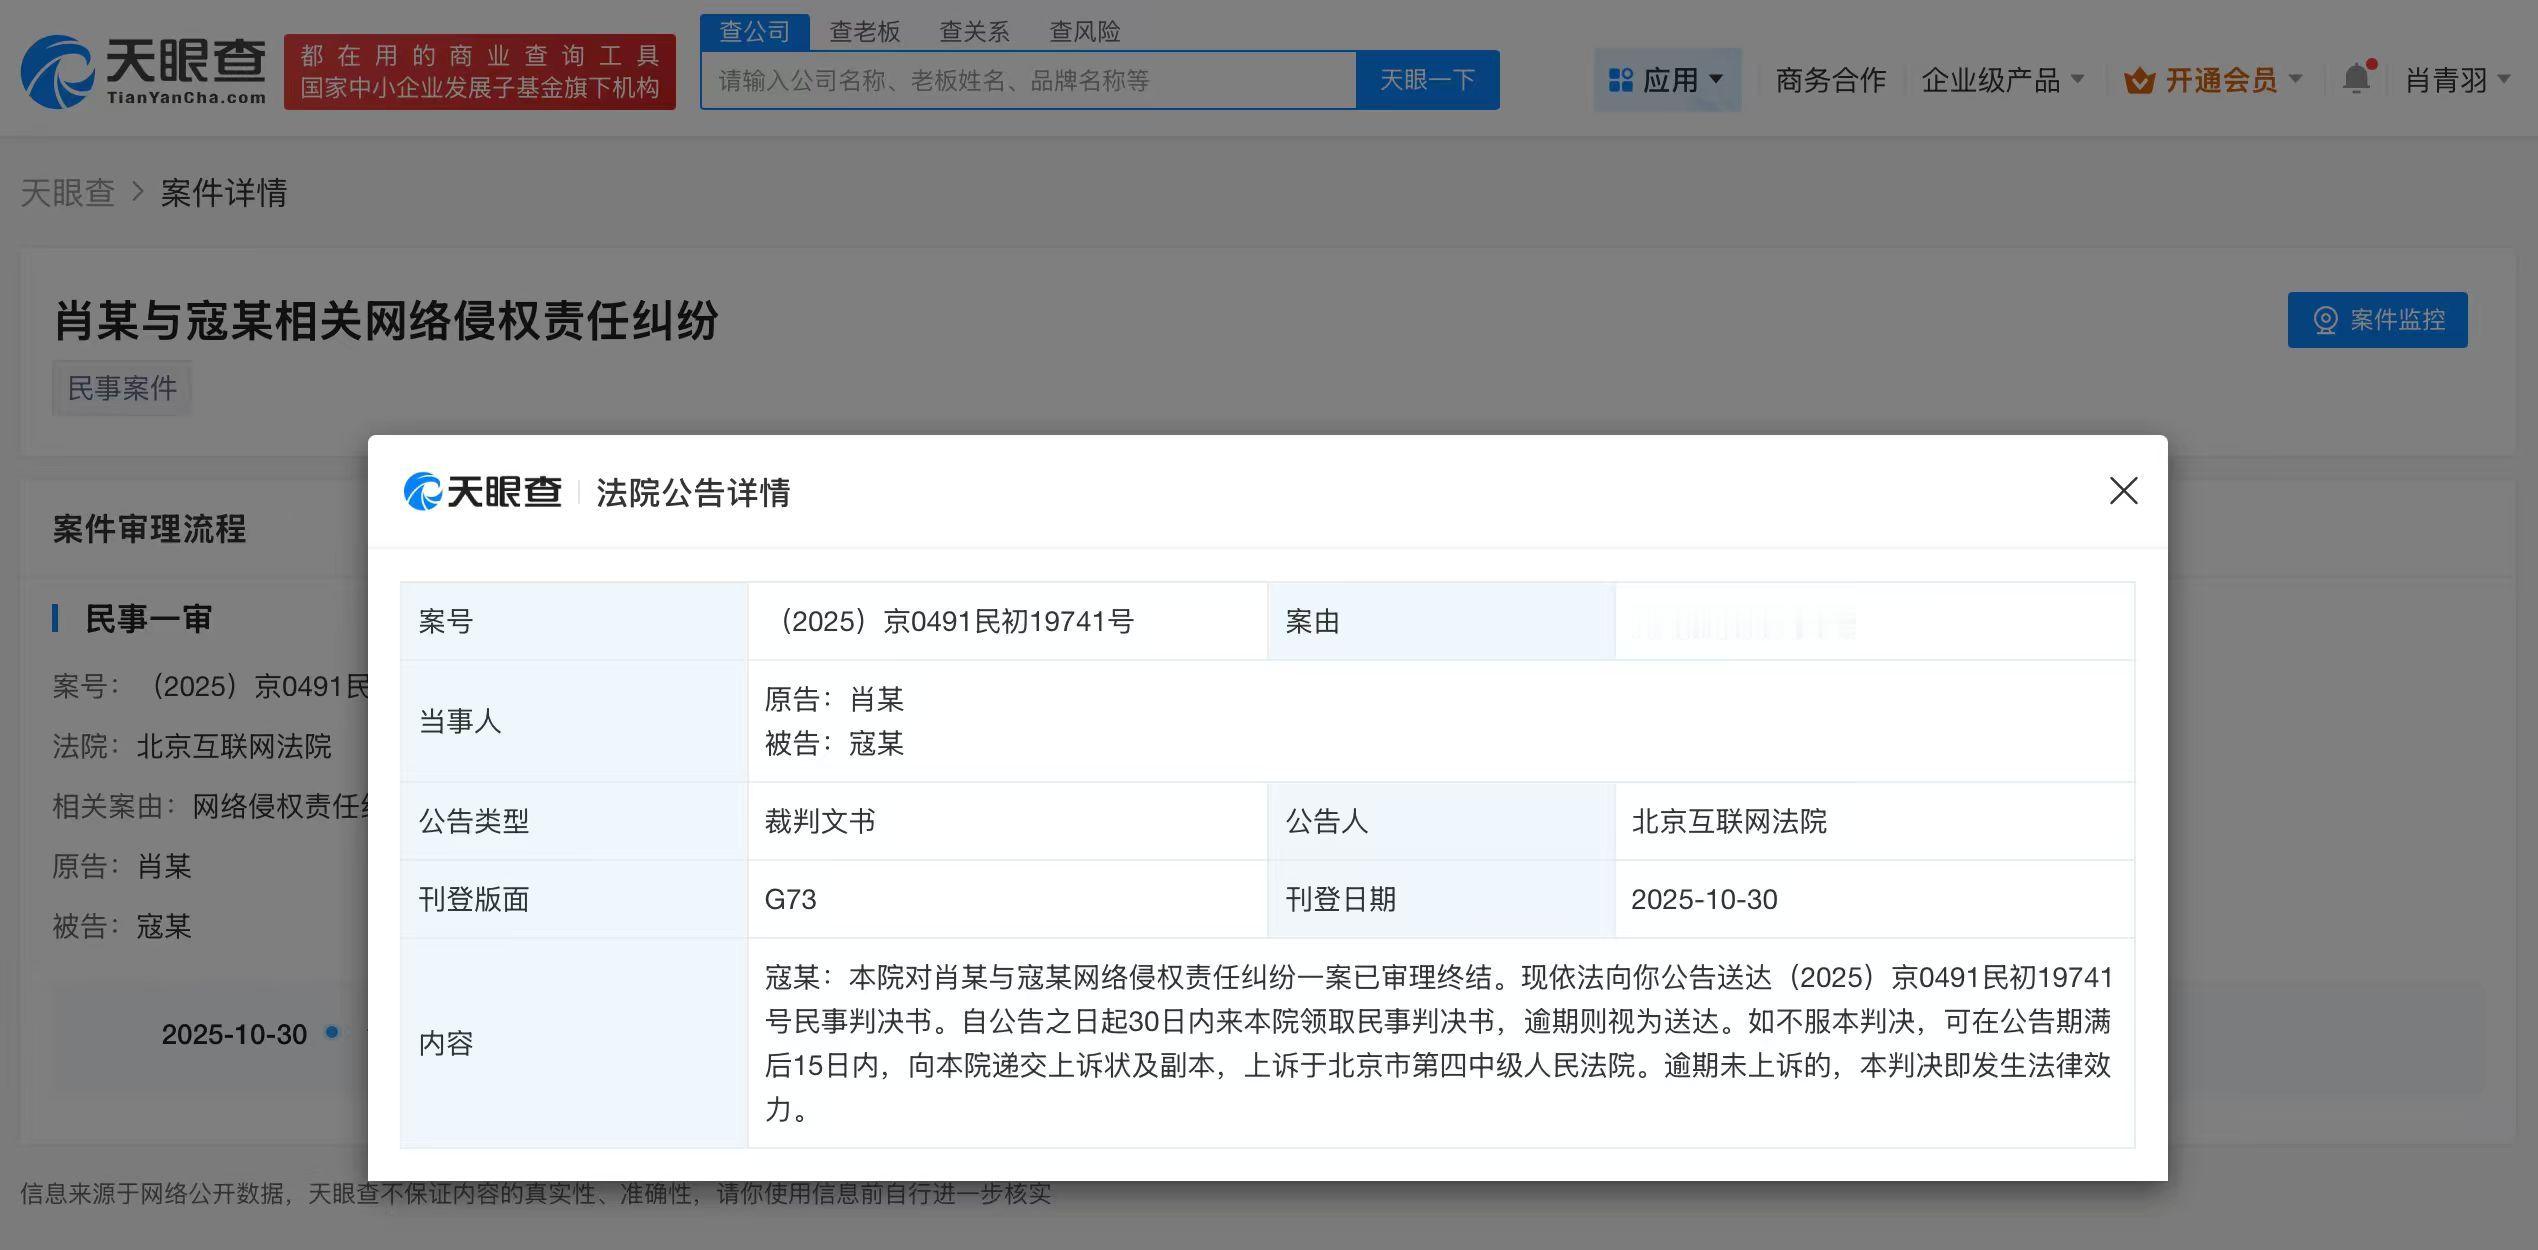Viewport: 2538px width, 1250px height.
Task: Click the Tianyancha logo inside the dialog
Action: tap(484, 492)
